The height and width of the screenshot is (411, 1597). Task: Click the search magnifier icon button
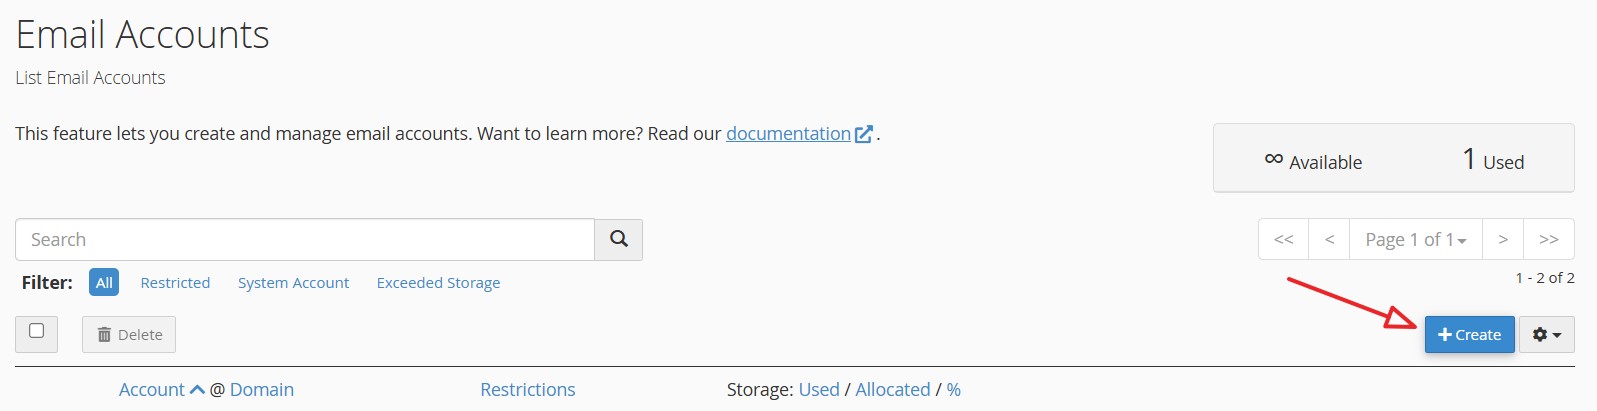click(618, 239)
